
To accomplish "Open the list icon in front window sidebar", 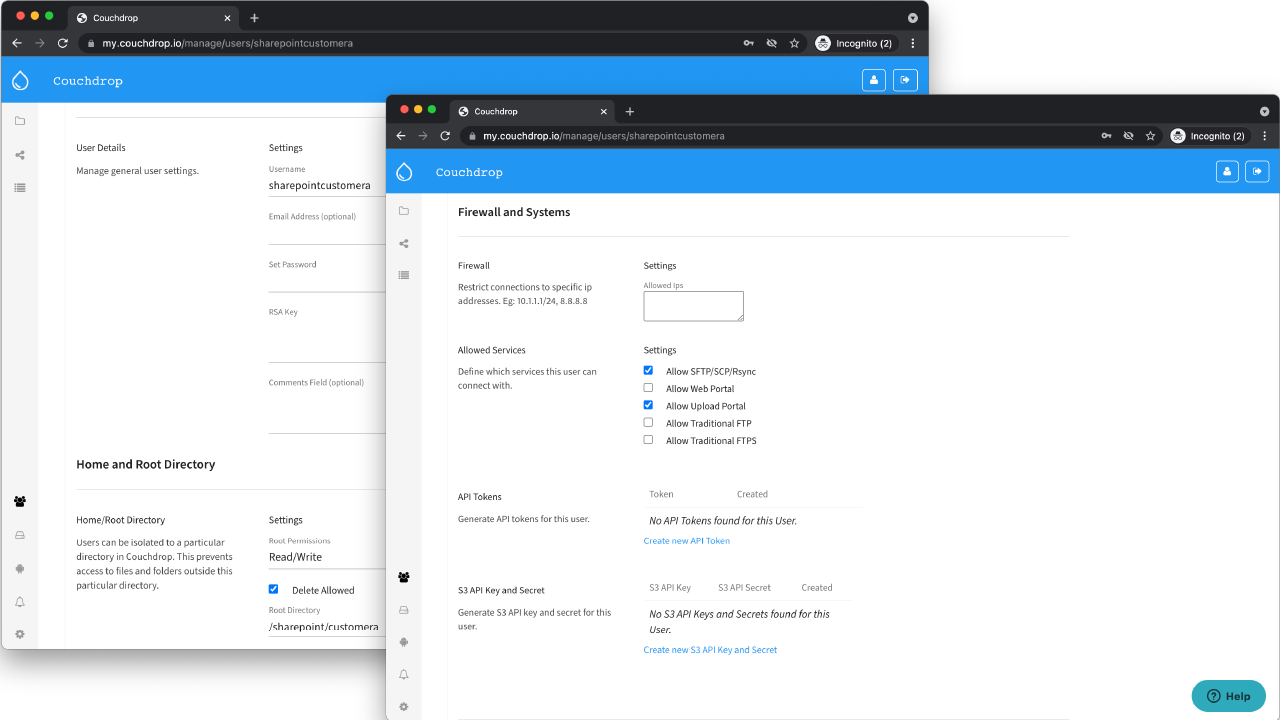I will coord(404,275).
